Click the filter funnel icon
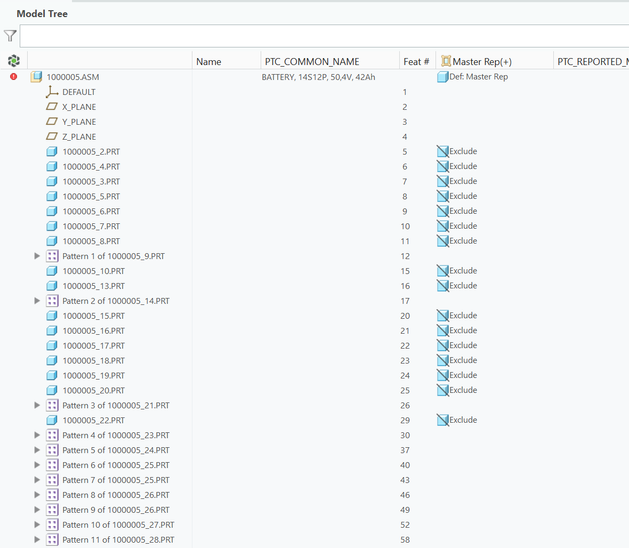Image resolution: width=629 pixels, height=548 pixels. click(10, 36)
